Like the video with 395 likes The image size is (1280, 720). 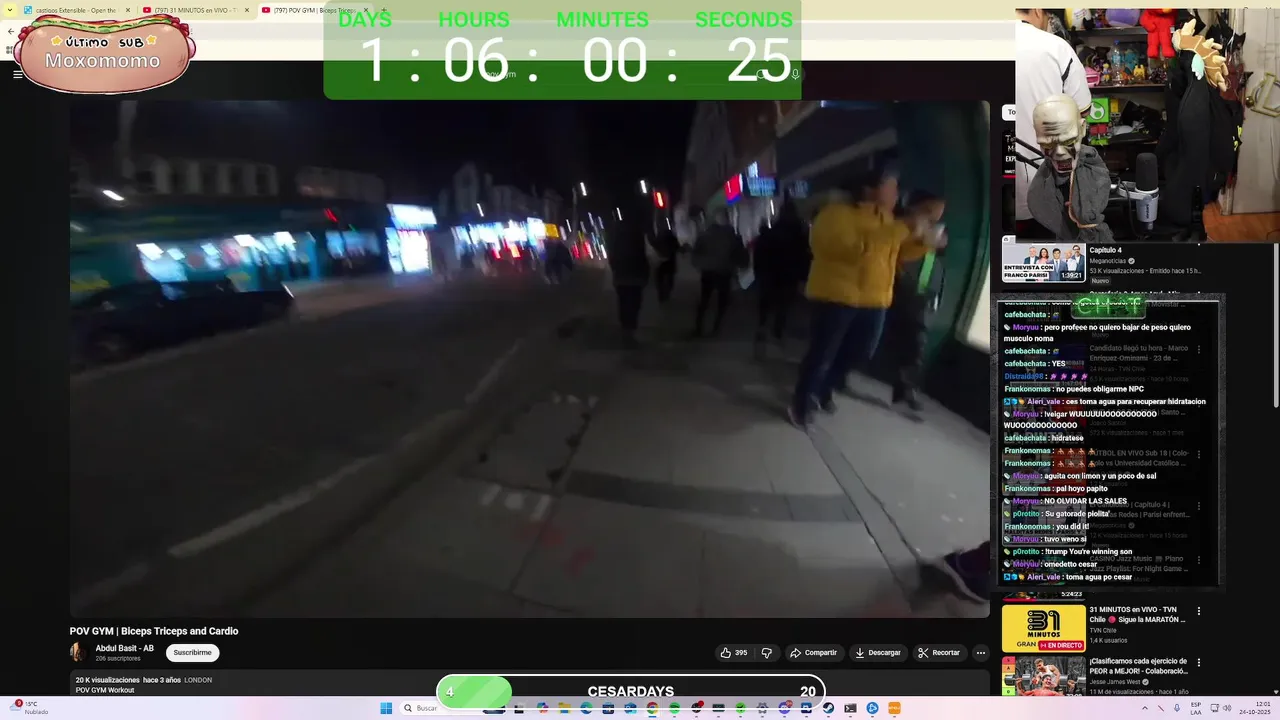point(734,652)
